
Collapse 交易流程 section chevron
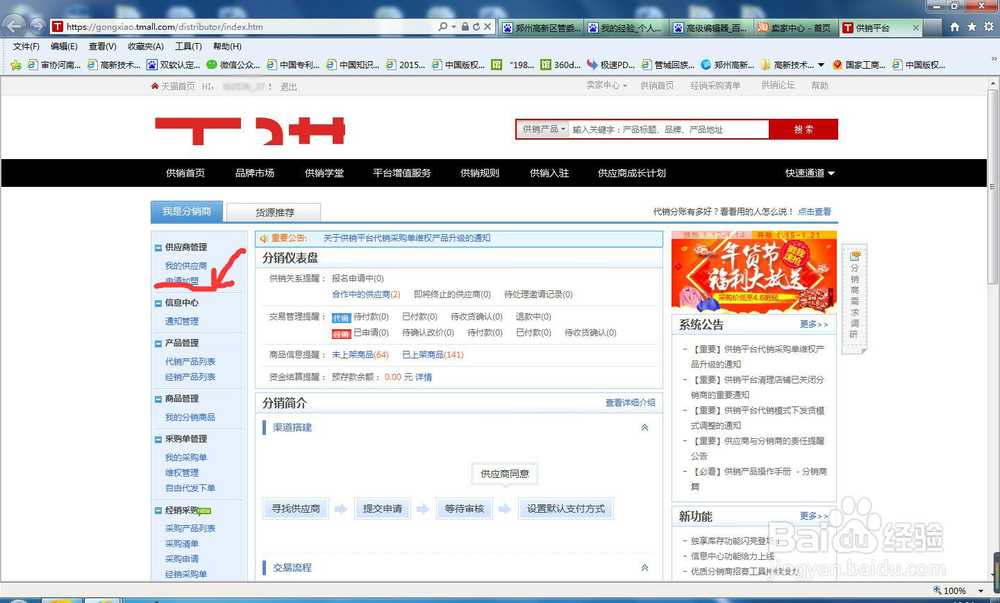(645, 567)
